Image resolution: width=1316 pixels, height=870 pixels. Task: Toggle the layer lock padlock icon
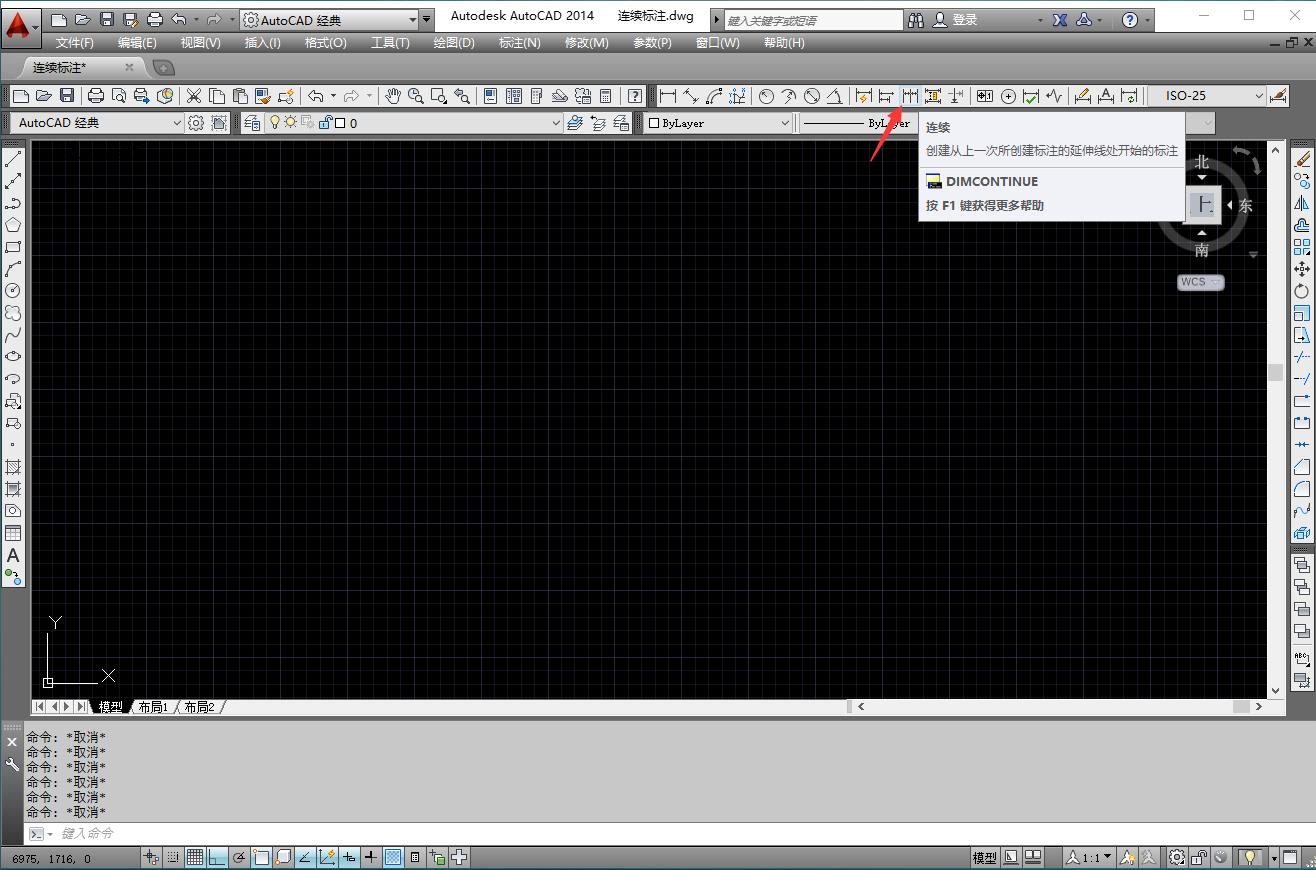coord(326,122)
